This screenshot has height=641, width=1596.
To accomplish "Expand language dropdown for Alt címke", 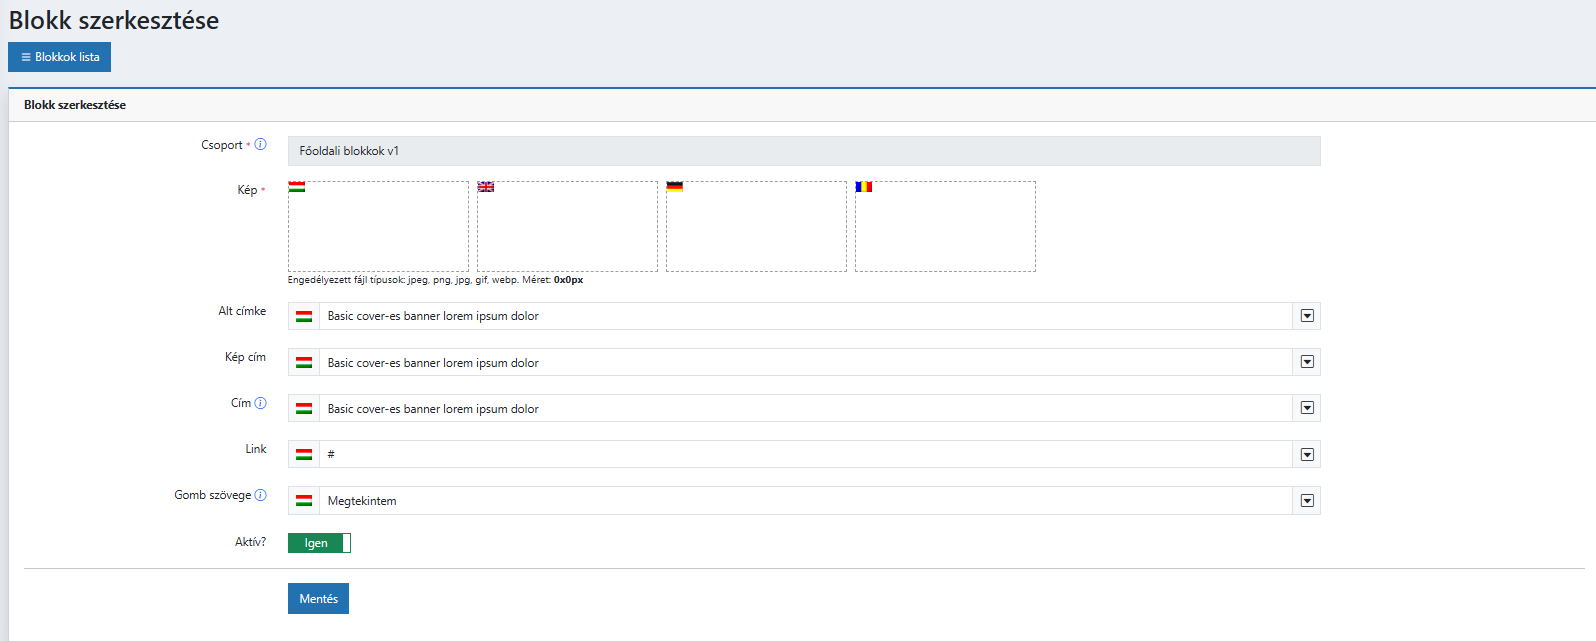I will click(1306, 316).
